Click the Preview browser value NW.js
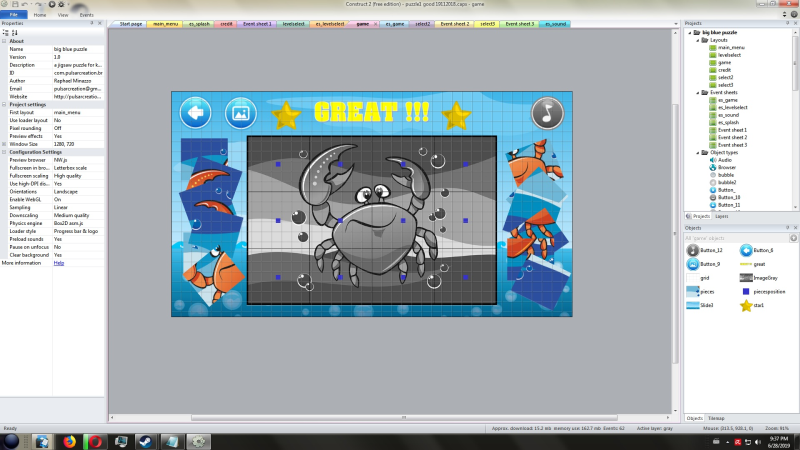Viewport: 800px width, 450px height. pos(78,160)
